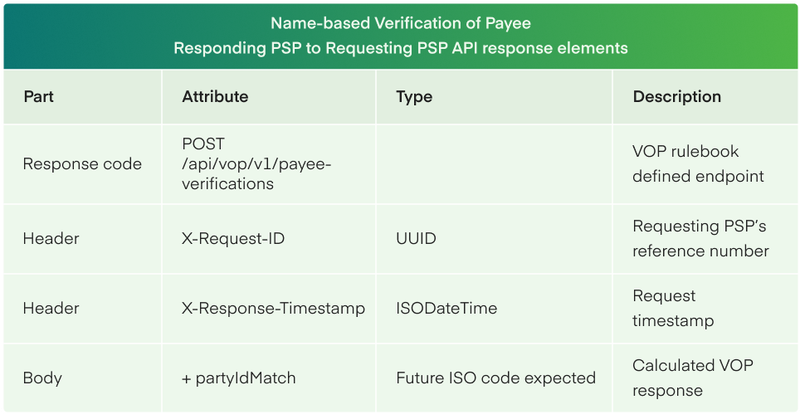Click the VOP rulebook defined endpoint text
Screen dimensions: 800x414
click(698, 164)
